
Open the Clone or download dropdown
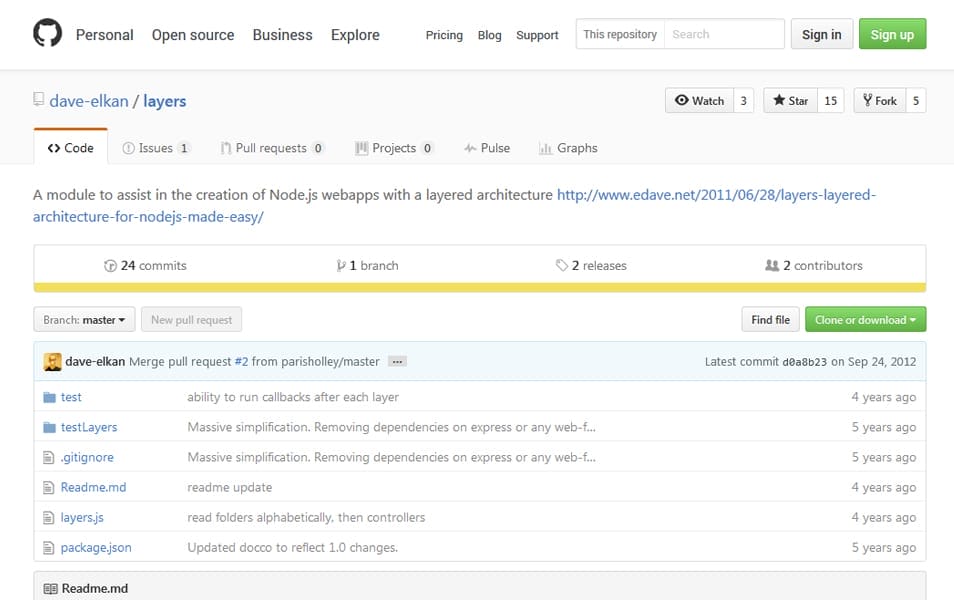[865, 320]
